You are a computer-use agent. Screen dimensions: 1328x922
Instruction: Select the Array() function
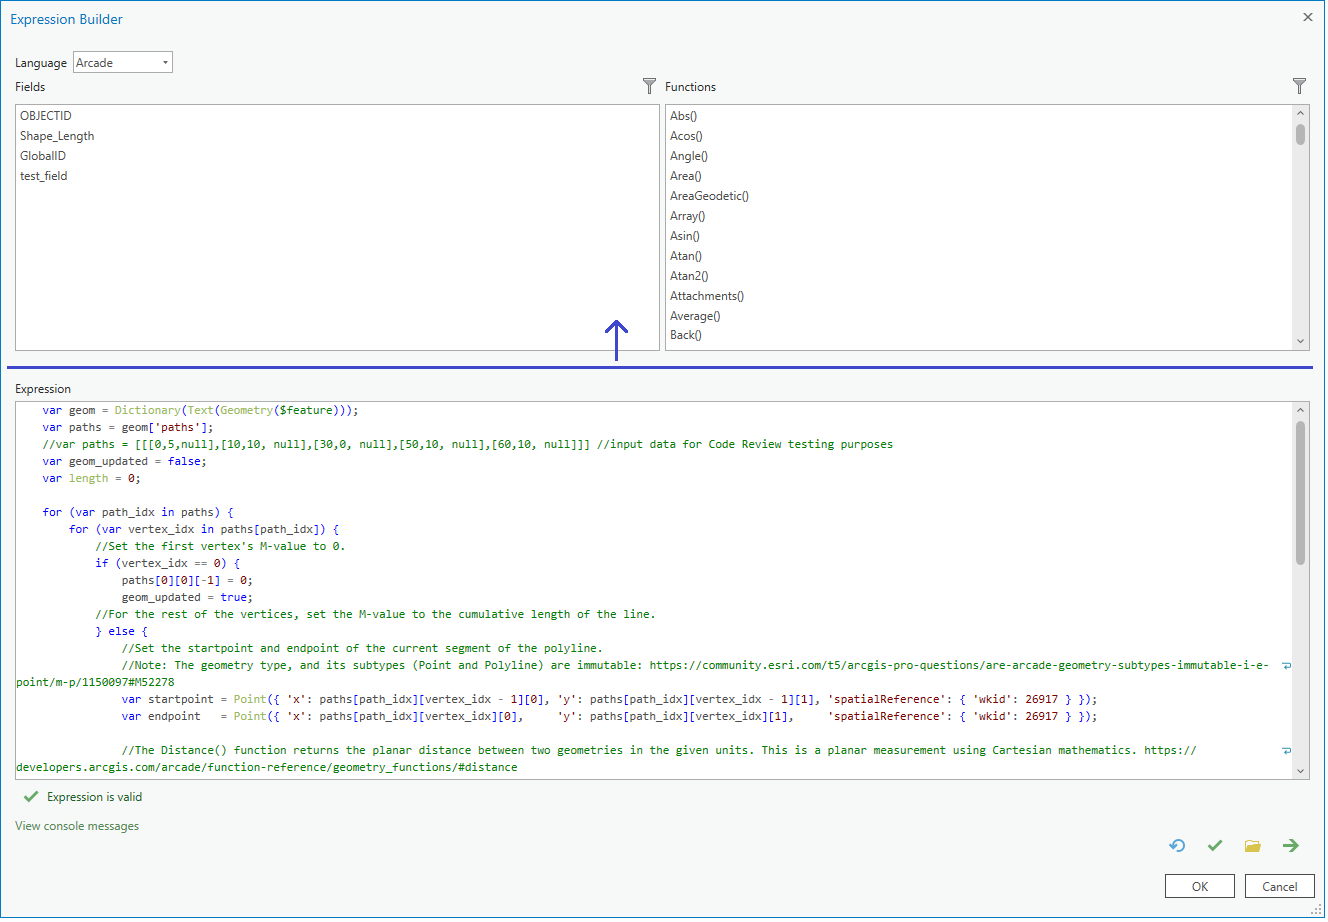coord(687,216)
